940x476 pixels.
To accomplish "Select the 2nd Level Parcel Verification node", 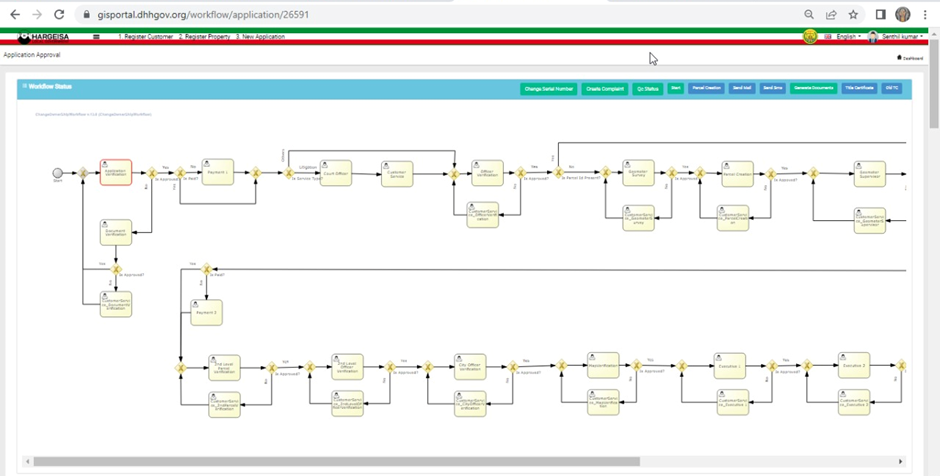I will [224, 367].
